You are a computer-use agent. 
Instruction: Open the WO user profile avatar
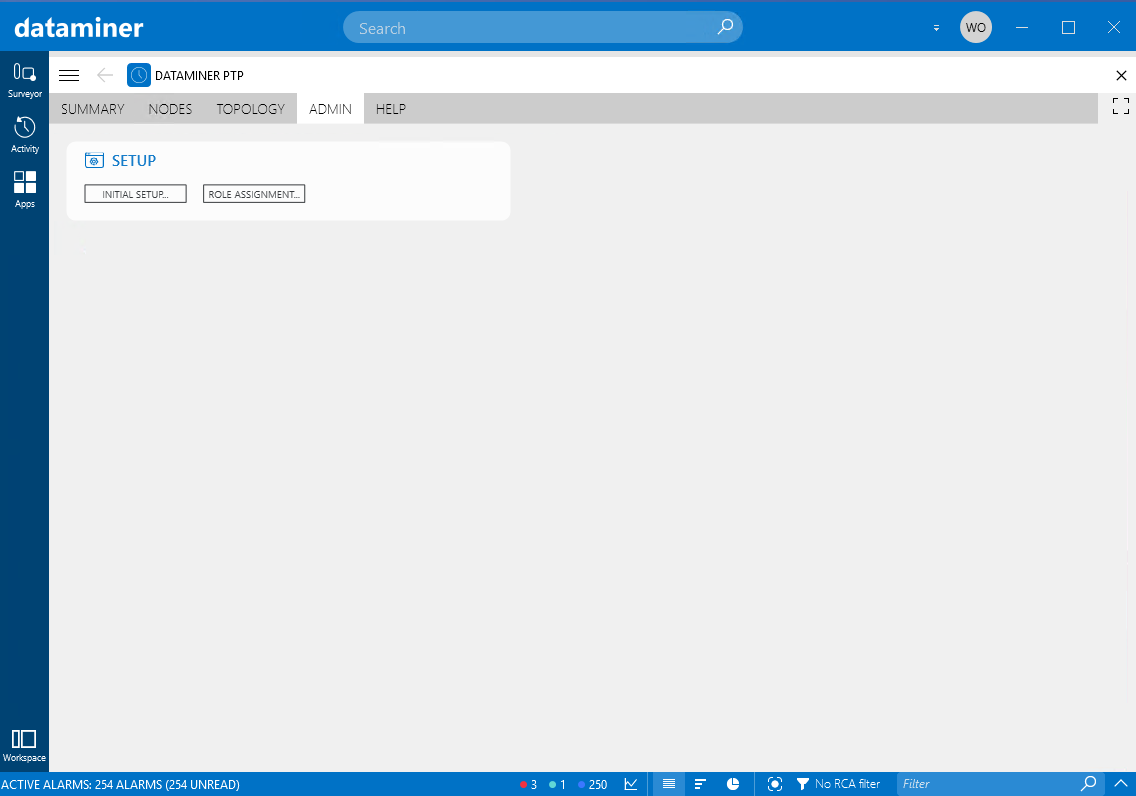(975, 28)
